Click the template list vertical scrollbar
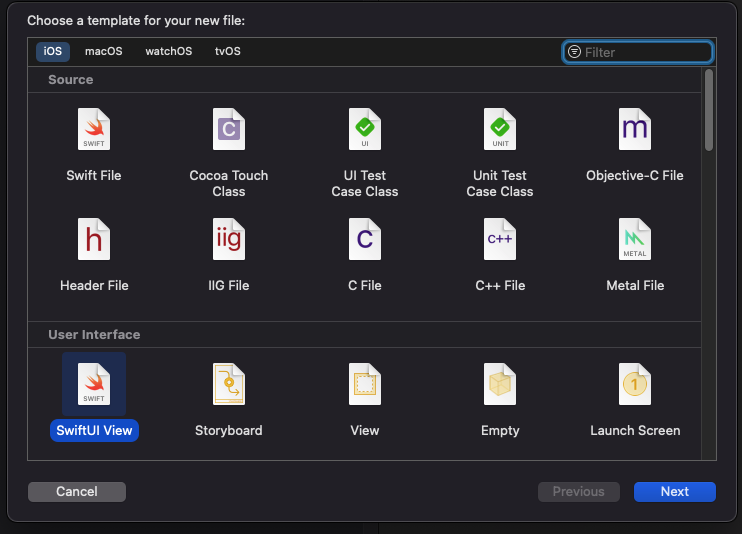Image resolution: width=742 pixels, height=534 pixels. tap(708, 110)
